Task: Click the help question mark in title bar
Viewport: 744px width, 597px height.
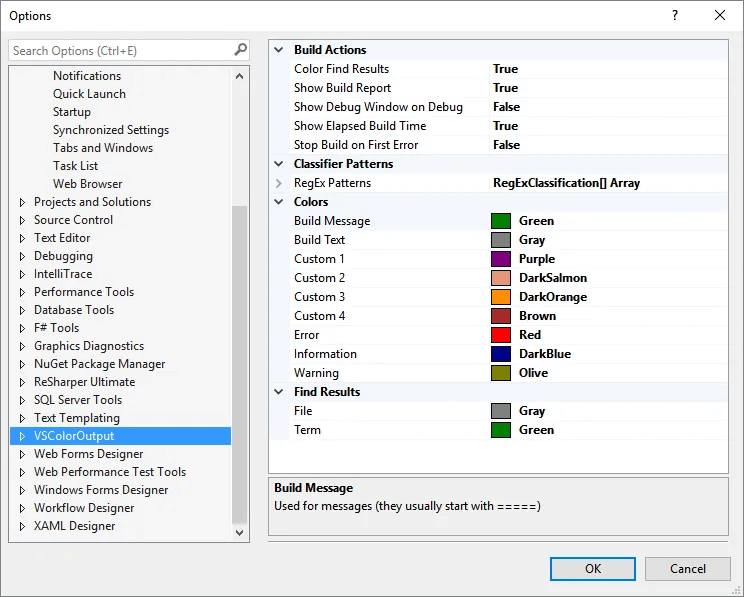Action: [x=675, y=16]
